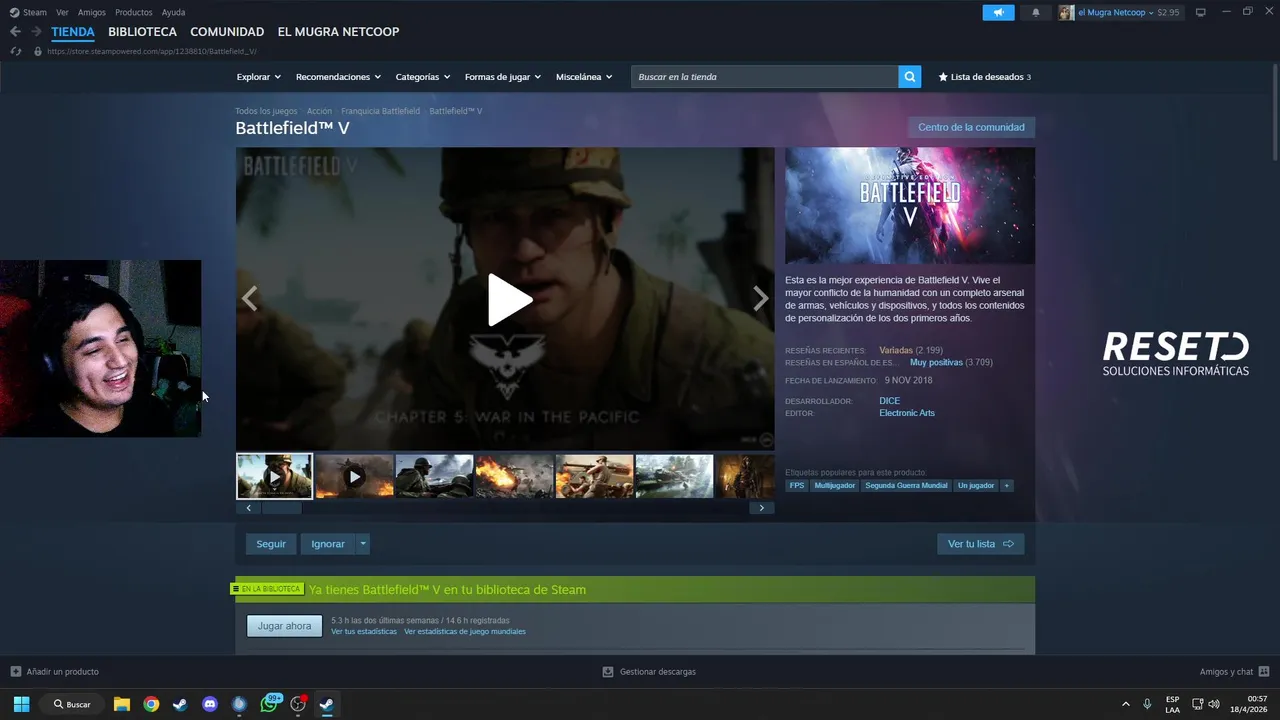The width and height of the screenshot is (1280, 720).
Task: Click the Ignorar button
Action: click(x=328, y=544)
